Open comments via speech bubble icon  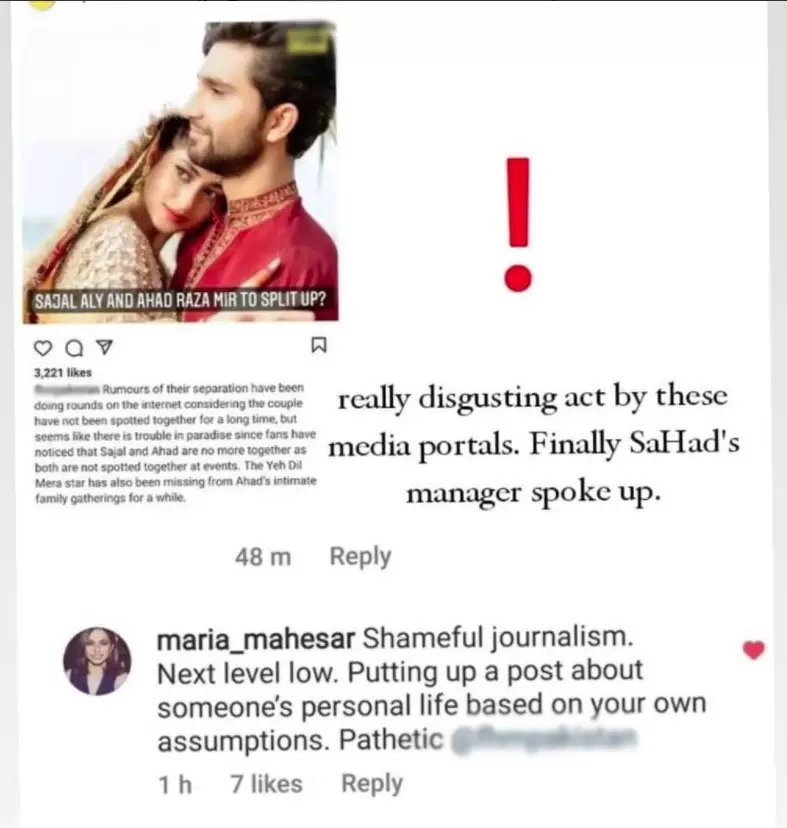(74, 349)
